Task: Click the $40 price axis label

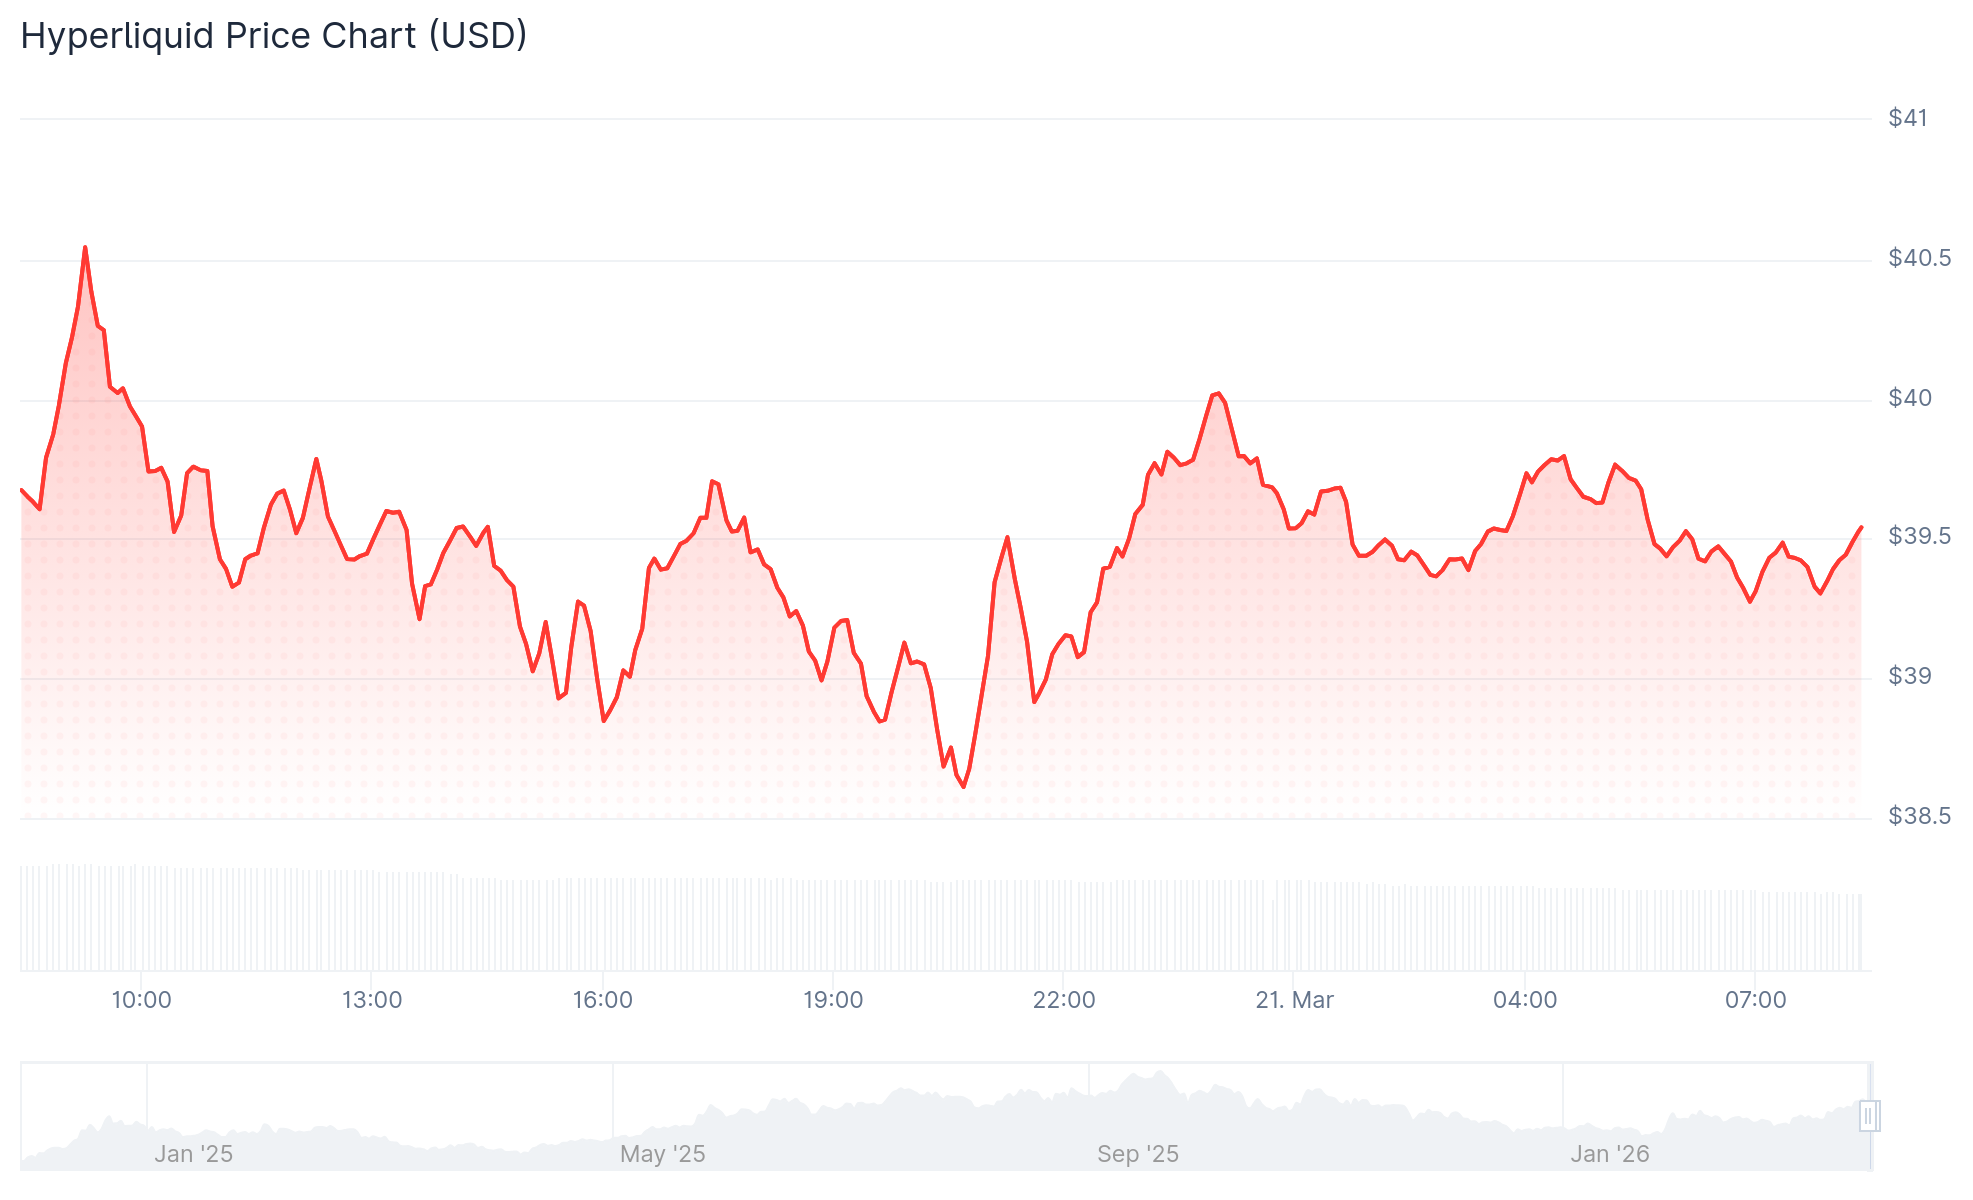Action: tap(1909, 398)
